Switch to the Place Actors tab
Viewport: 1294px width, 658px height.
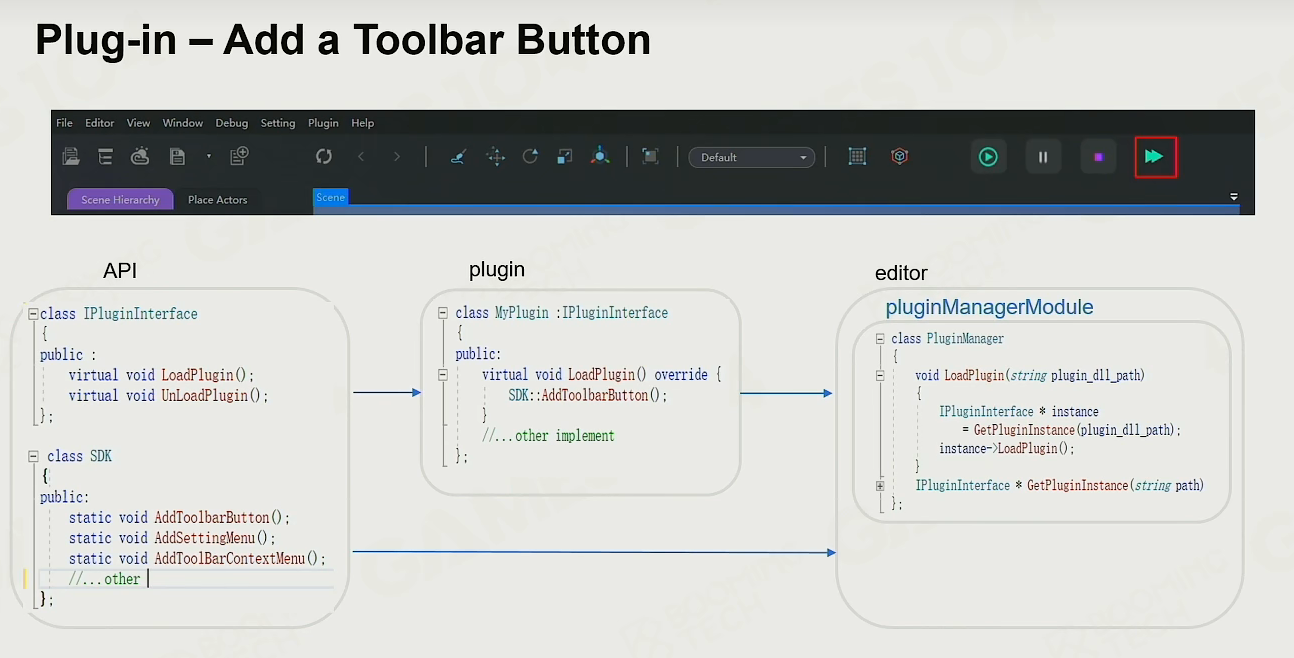coord(217,200)
